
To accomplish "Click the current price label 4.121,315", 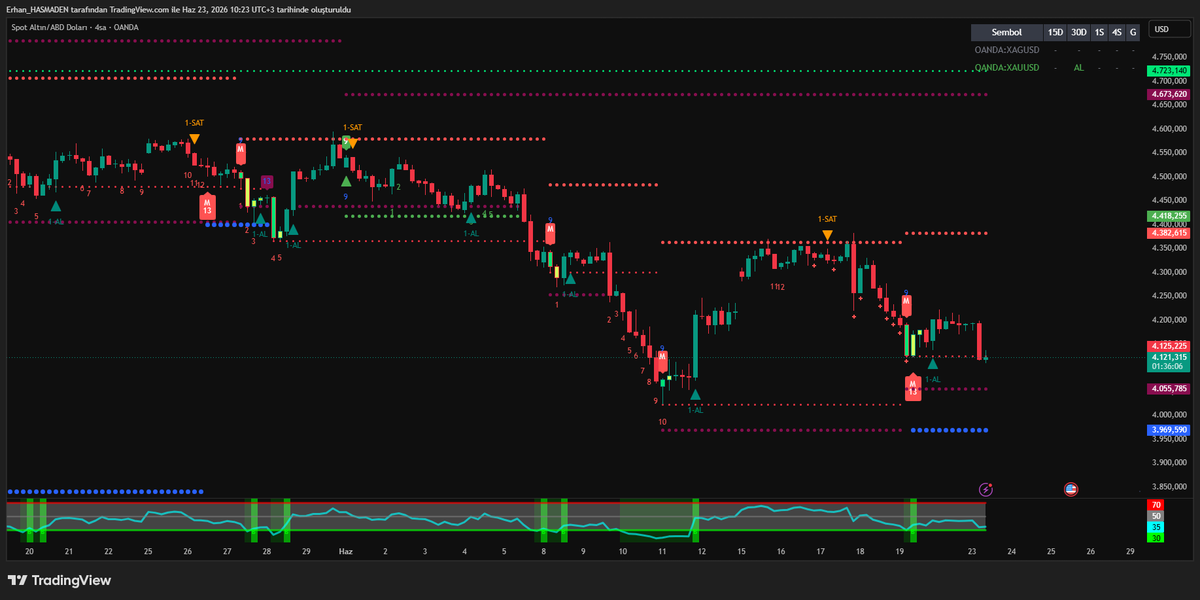I will (x=1169, y=357).
